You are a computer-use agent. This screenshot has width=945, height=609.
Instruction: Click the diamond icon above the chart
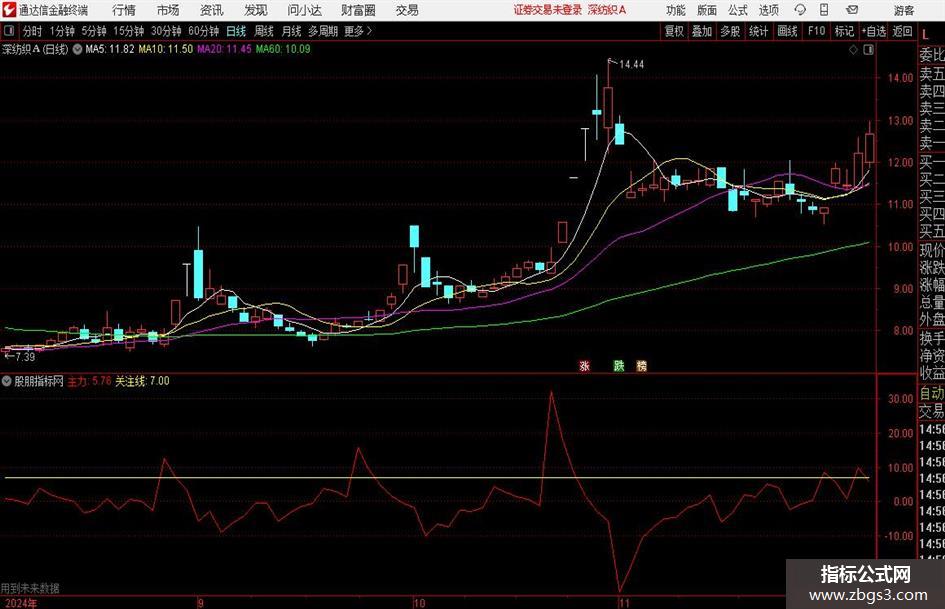[x=853, y=50]
